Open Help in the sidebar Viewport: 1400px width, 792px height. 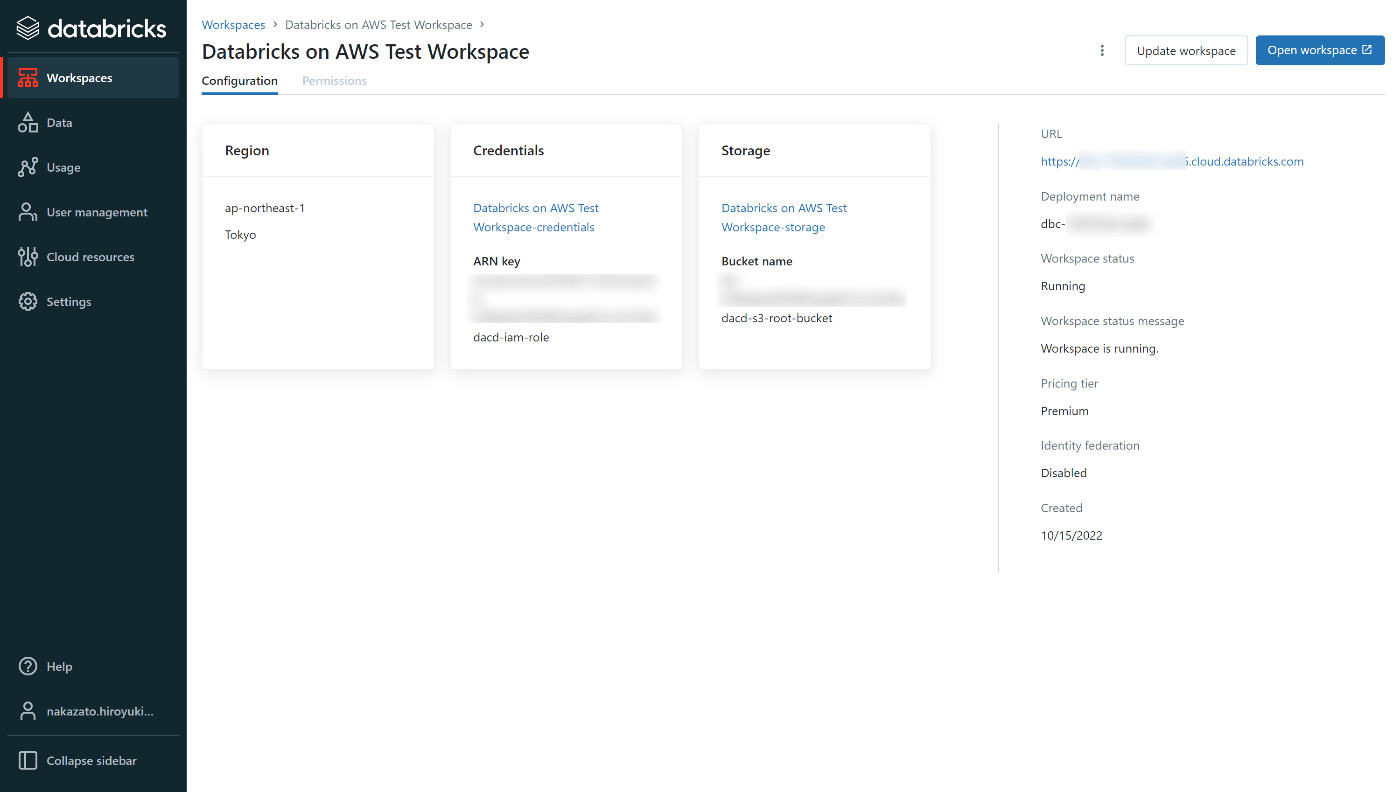tap(92, 667)
